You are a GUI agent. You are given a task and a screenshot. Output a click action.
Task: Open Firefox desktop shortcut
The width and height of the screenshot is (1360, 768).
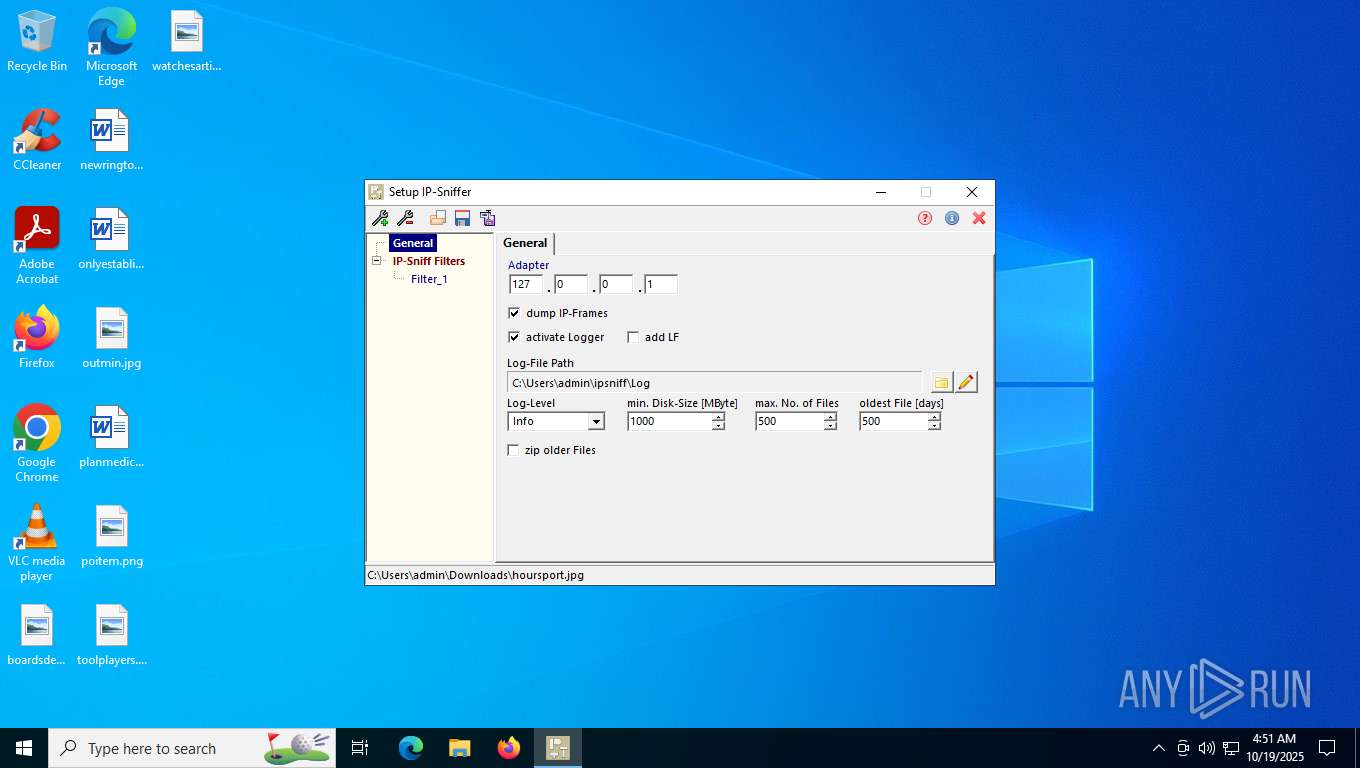(37, 338)
